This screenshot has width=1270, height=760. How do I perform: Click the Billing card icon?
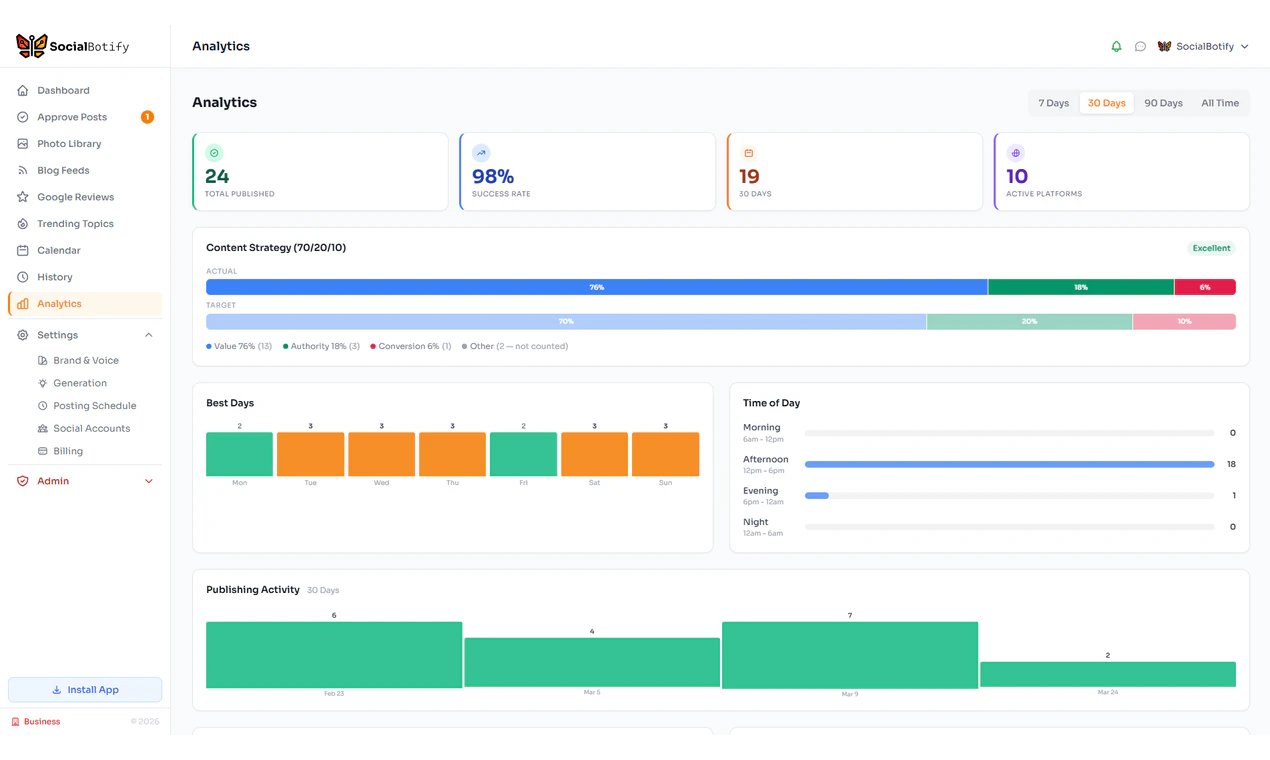[42, 451]
